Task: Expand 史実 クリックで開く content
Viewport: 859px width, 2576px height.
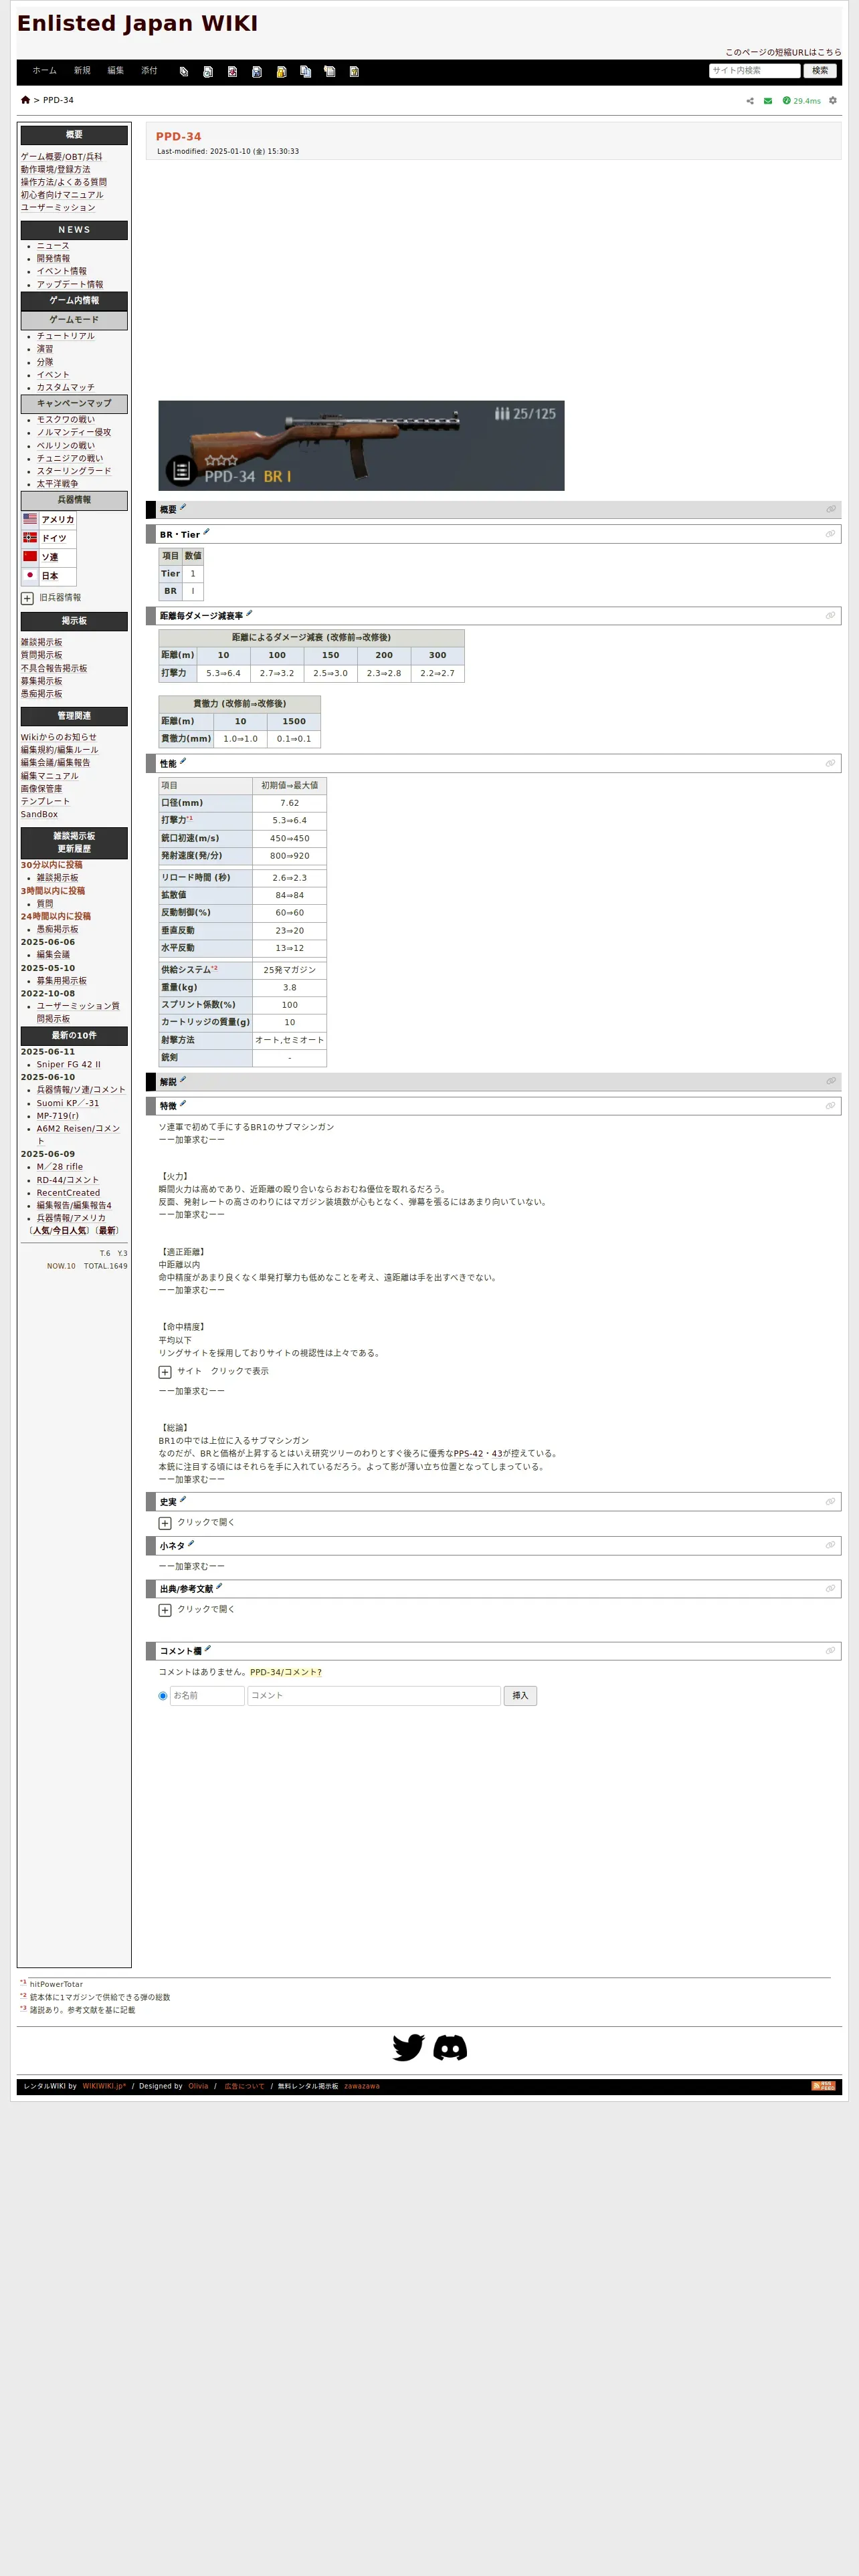Action: tap(165, 1523)
